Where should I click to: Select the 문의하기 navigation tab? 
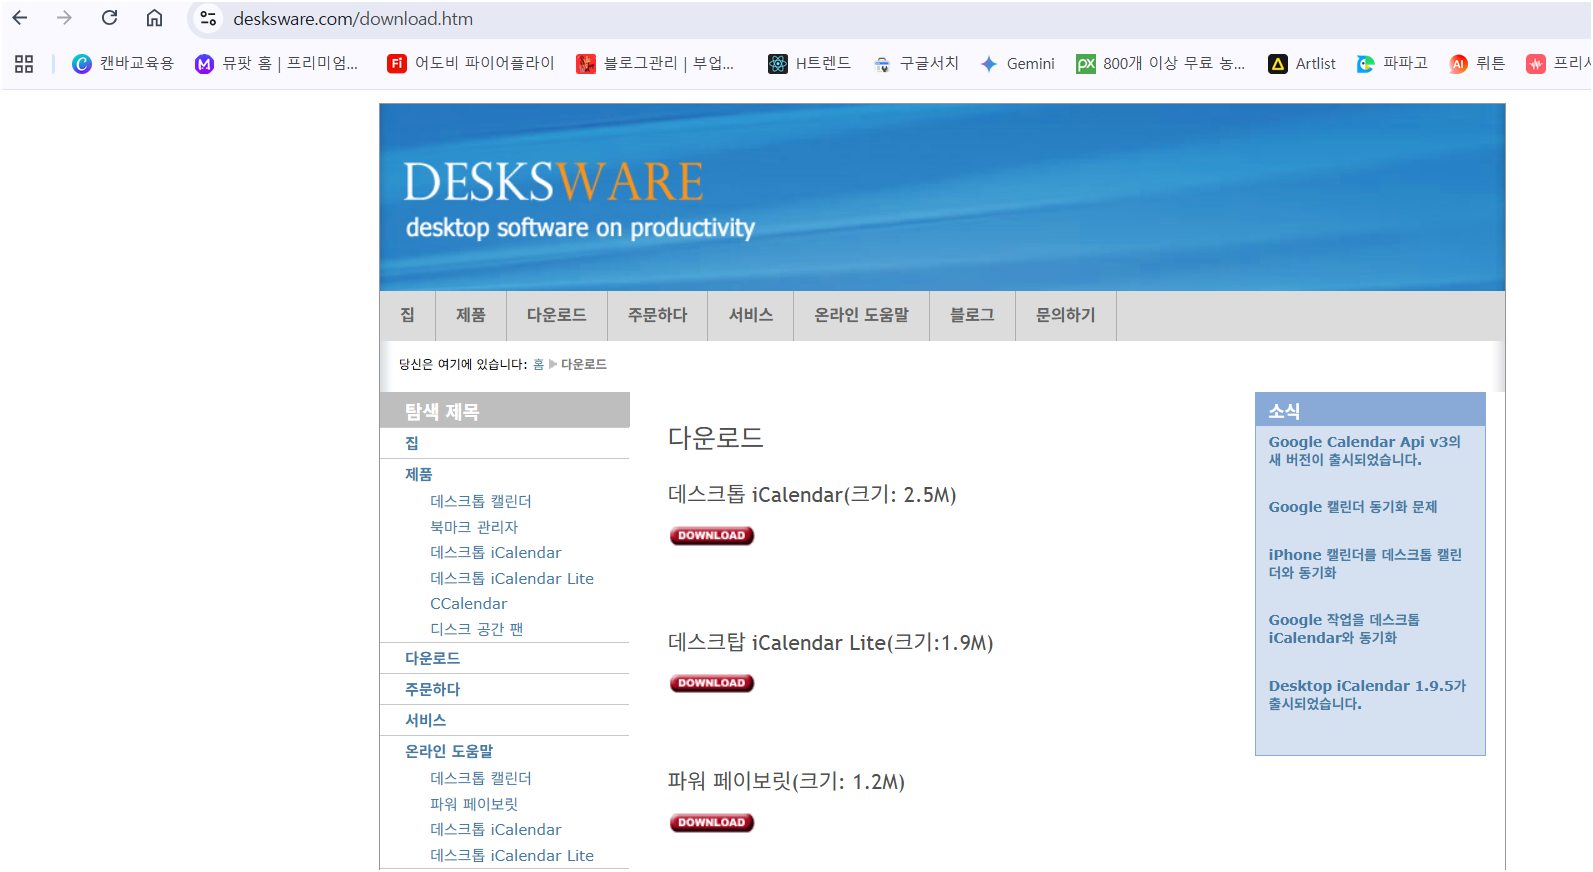point(1066,315)
